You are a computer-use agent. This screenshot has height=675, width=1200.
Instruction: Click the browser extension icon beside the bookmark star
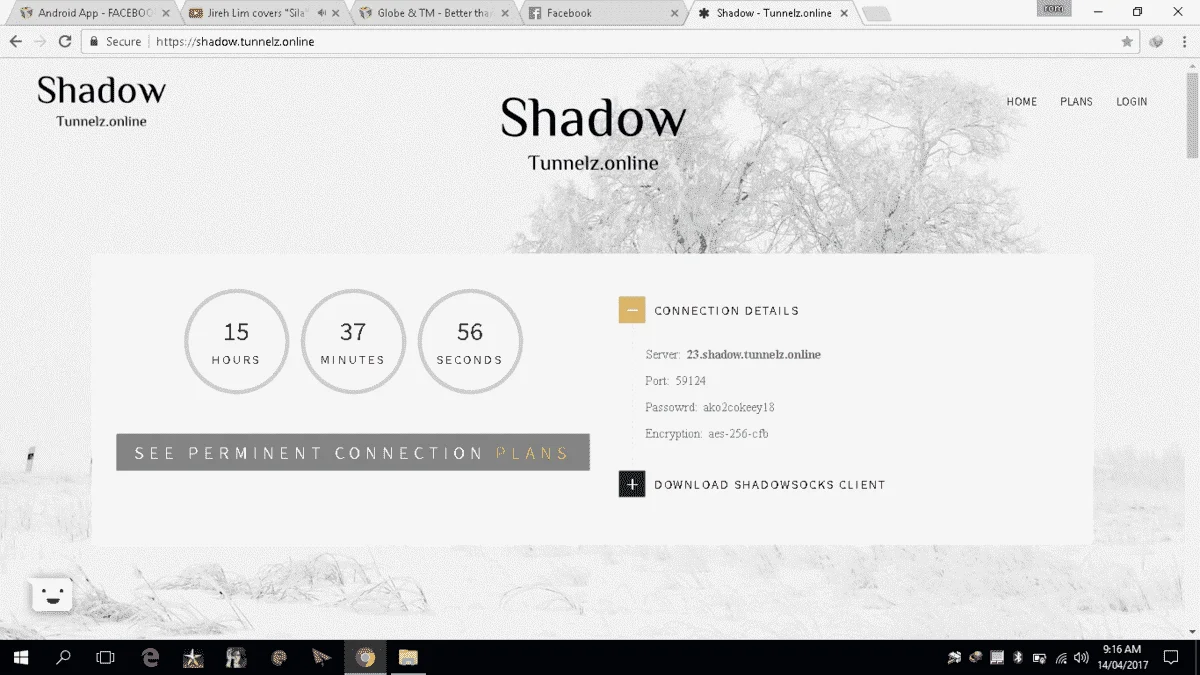pyautogui.click(x=1156, y=42)
